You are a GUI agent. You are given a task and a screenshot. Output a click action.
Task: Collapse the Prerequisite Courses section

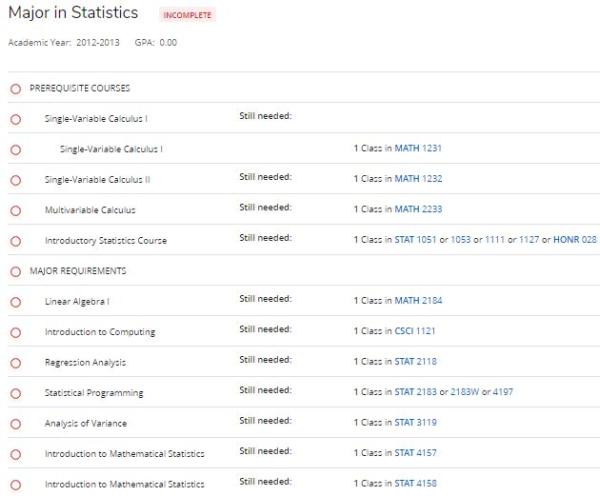[x=80, y=88]
